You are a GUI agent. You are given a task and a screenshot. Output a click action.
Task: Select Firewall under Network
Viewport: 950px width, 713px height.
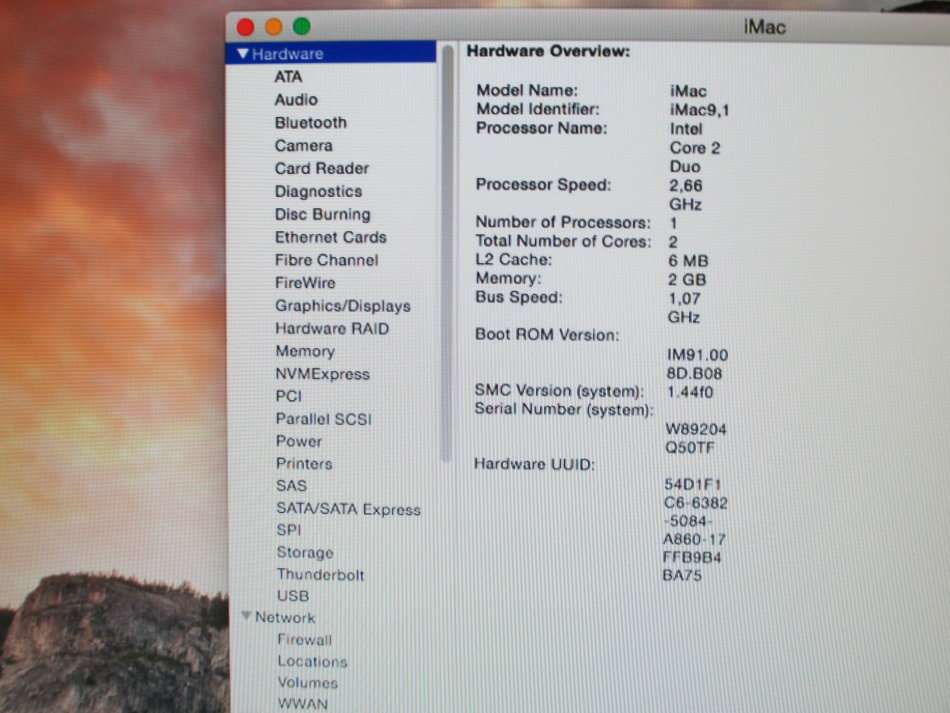click(x=305, y=639)
